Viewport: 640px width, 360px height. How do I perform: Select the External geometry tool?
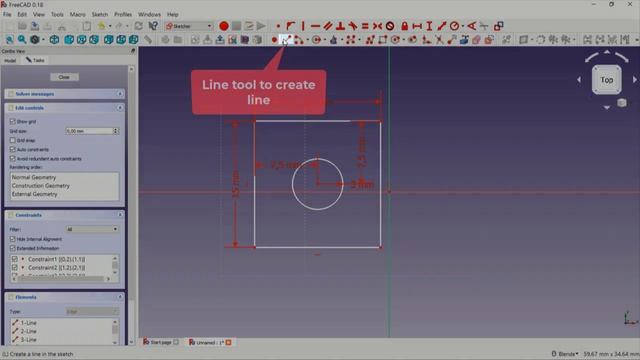tap(464, 40)
